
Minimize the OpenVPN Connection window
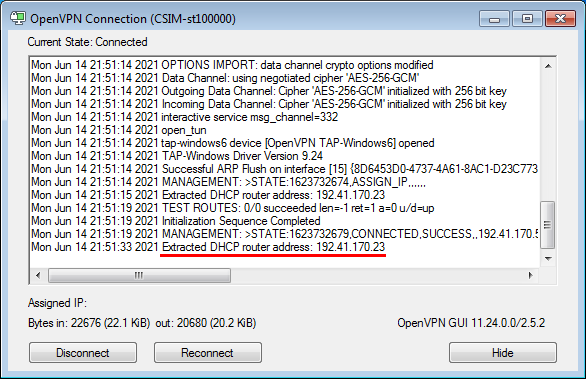pos(494,19)
